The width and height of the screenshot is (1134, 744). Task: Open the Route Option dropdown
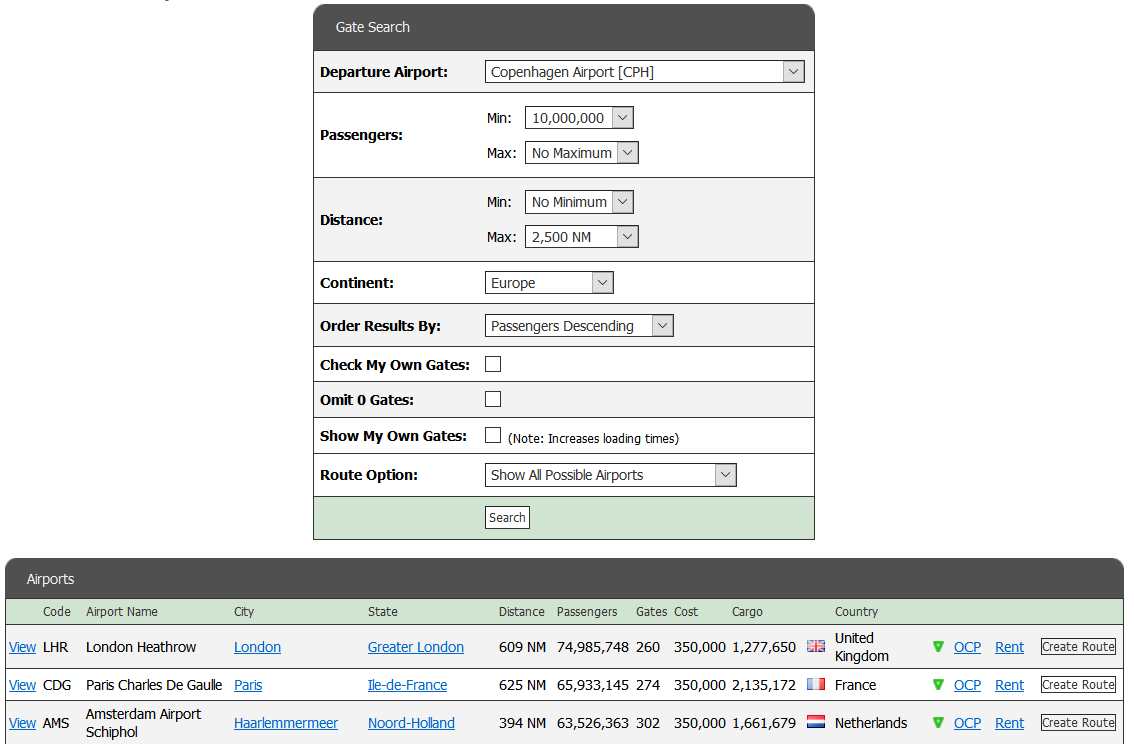coord(610,475)
